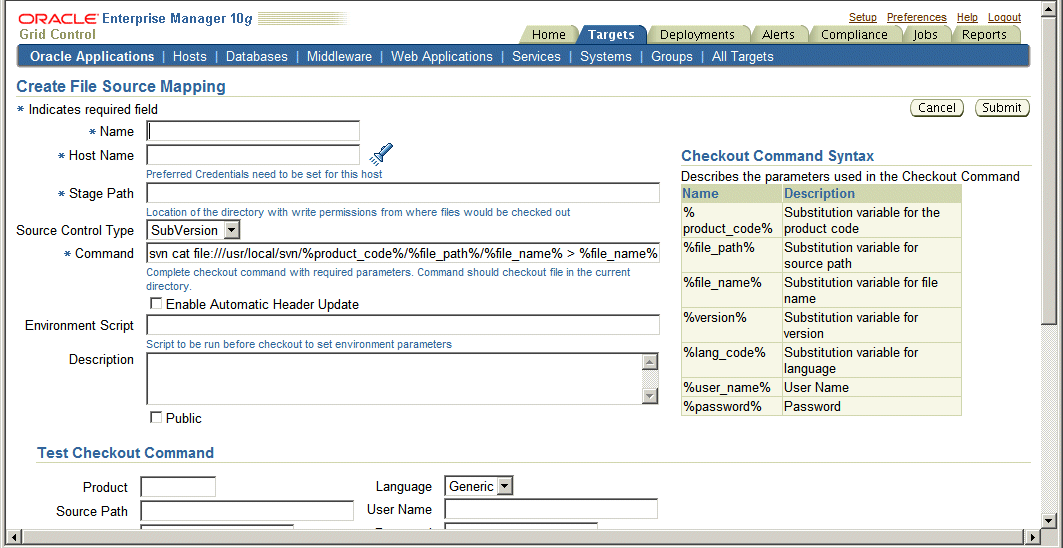Click horizontal scrollbar right arrow
Screen dimensions: 1063x548
1032,536
